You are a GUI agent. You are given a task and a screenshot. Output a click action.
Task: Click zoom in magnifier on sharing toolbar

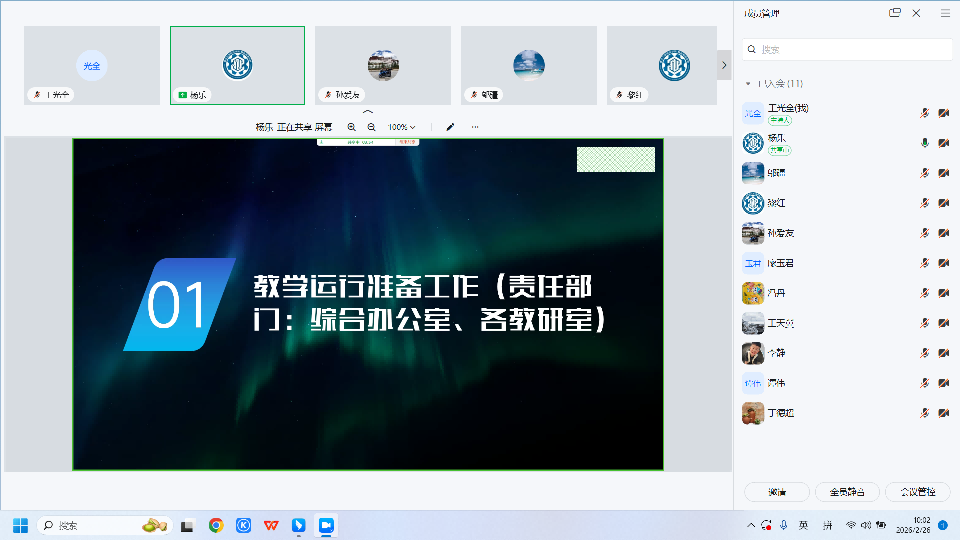(x=351, y=127)
